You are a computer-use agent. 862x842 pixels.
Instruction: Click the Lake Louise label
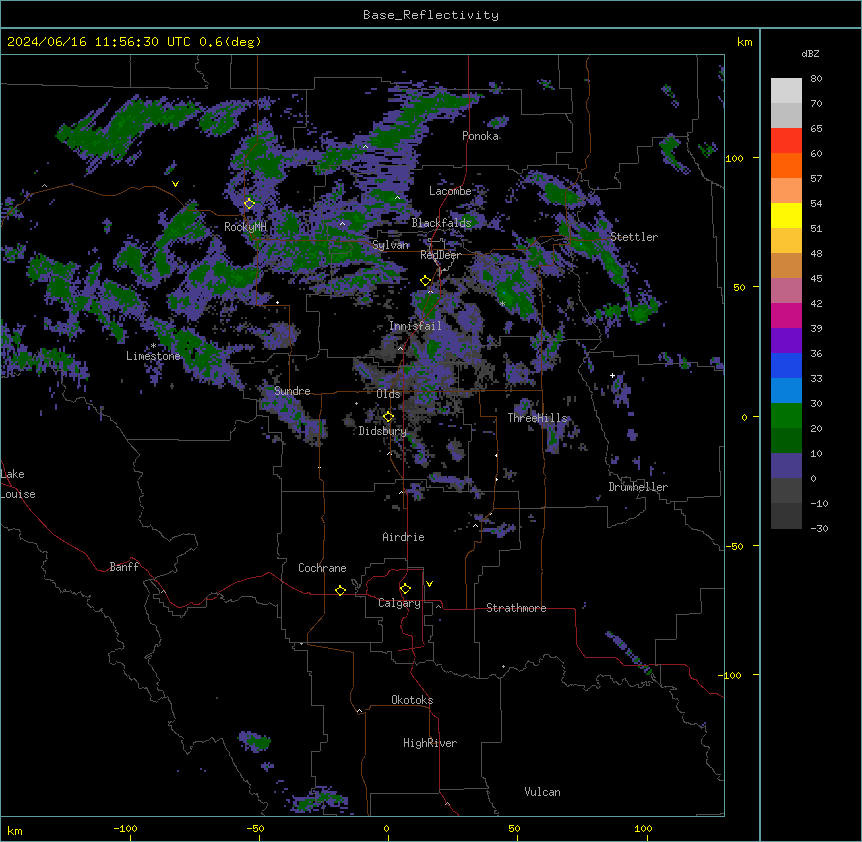(x=18, y=484)
